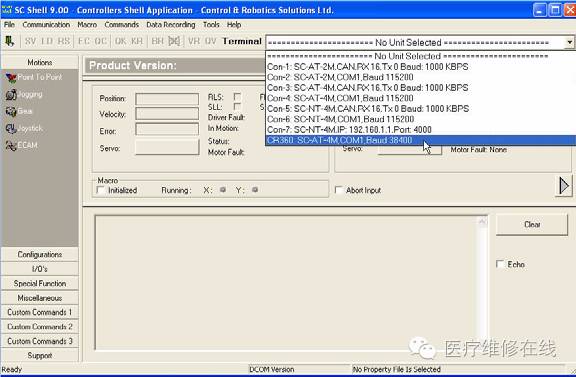Toggle the RLS checkbox
Screen dimensions: 576x377
click(x=237, y=97)
